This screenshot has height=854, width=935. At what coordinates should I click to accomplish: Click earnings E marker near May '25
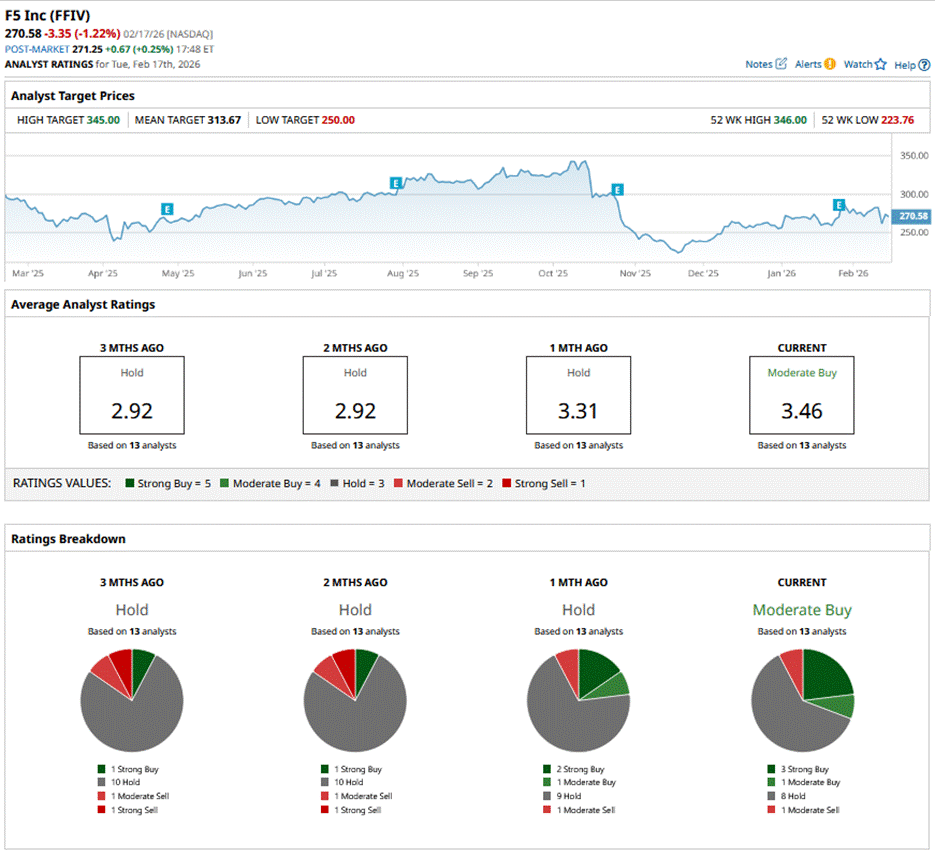point(167,209)
